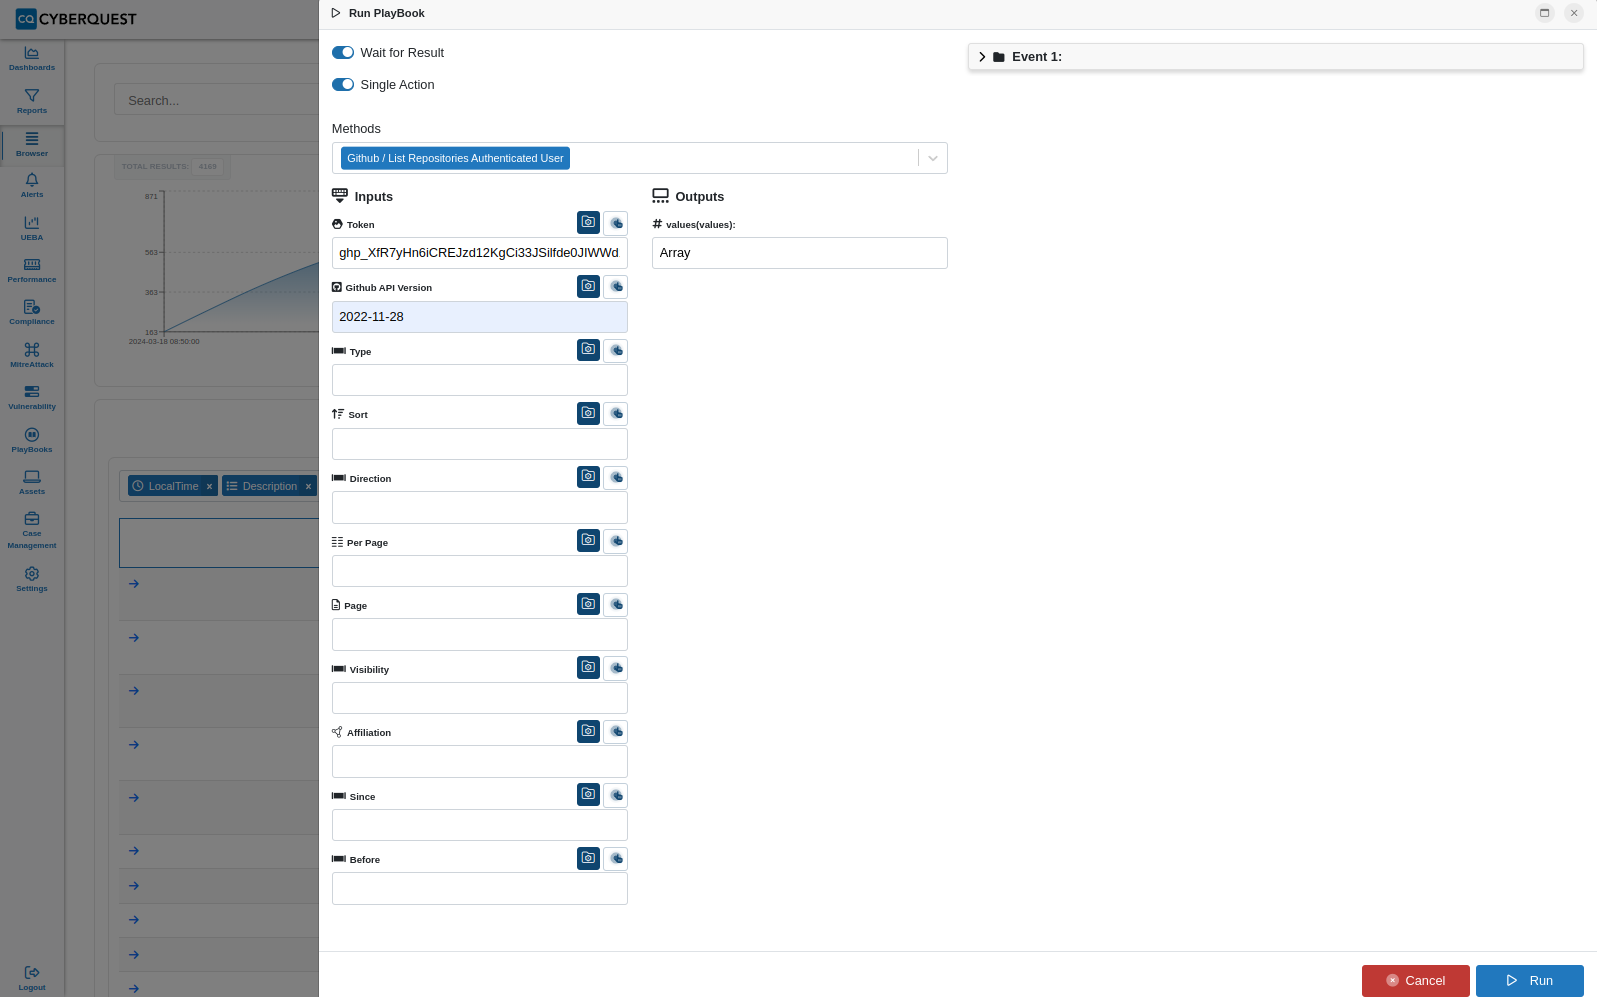Click dark folder icon beside Sort
Viewport: 1597px width, 997px height.
(588, 413)
